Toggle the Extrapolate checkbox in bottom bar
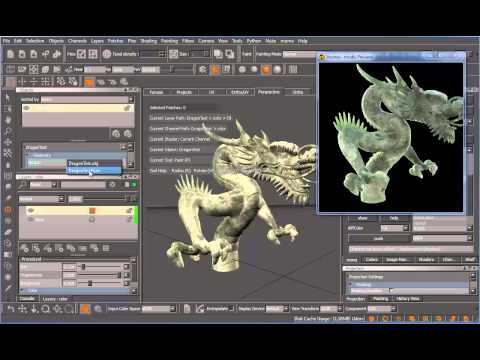Image resolution: width=480 pixels, height=360 pixels. [232, 308]
